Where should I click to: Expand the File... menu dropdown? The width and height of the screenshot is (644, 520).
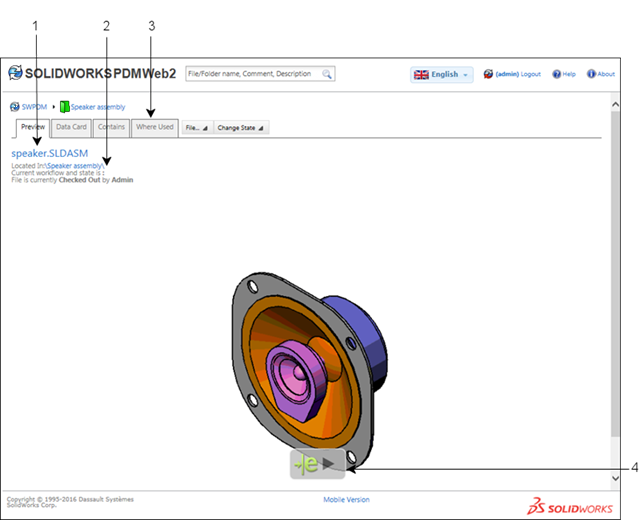tap(196, 128)
